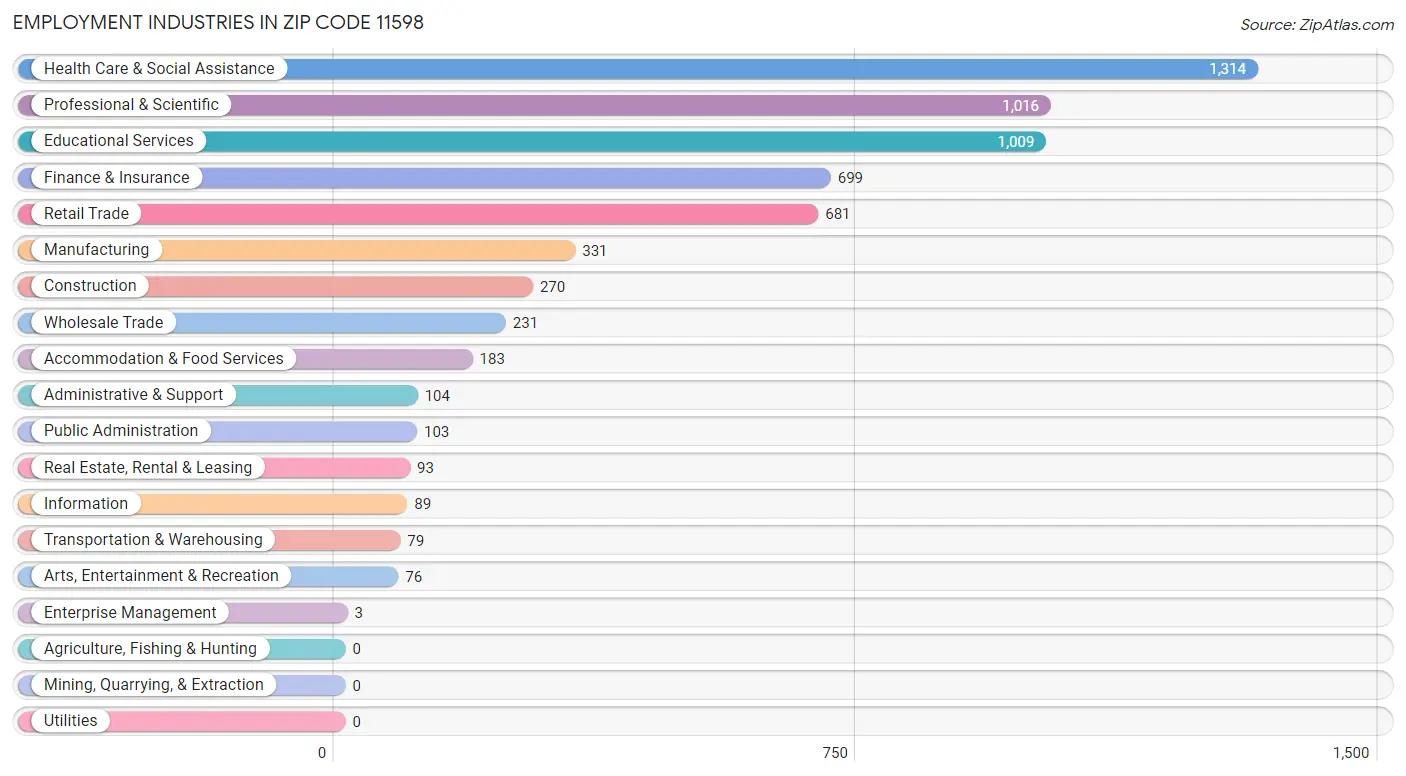Click the Finance & Insurance label
The image size is (1406, 776).
tap(116, 177)
